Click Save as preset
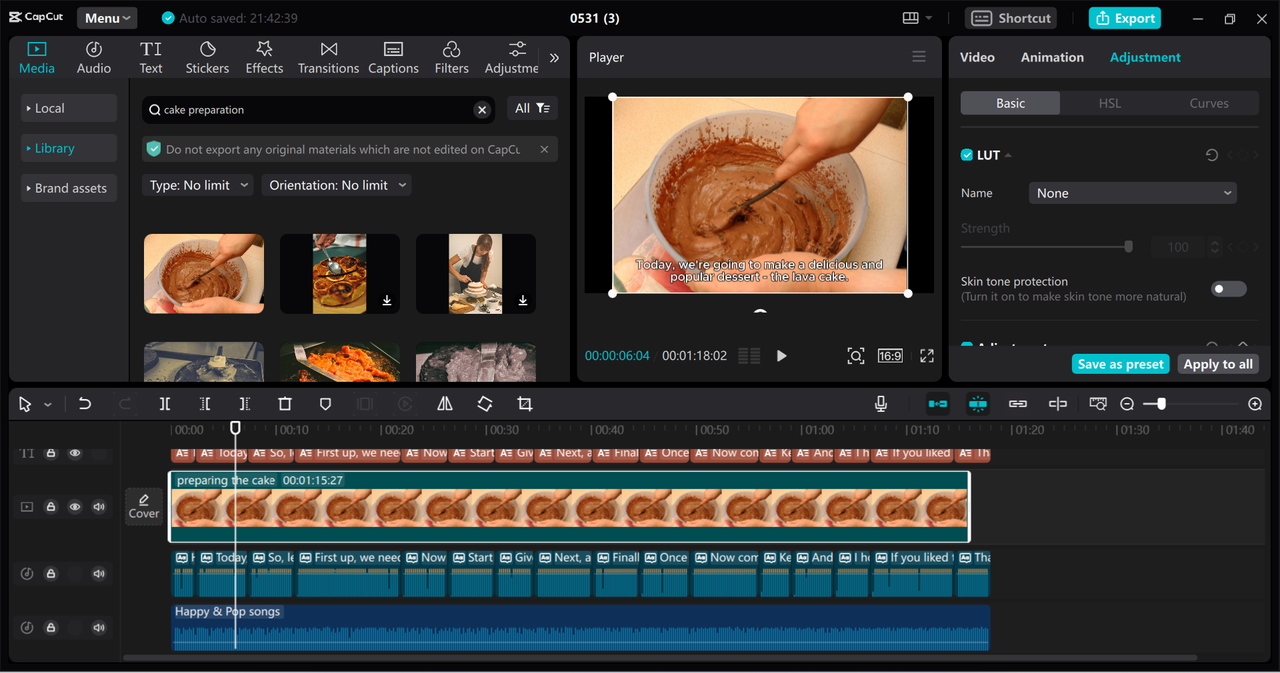The image size is (1280, 673). (1121, 364)
